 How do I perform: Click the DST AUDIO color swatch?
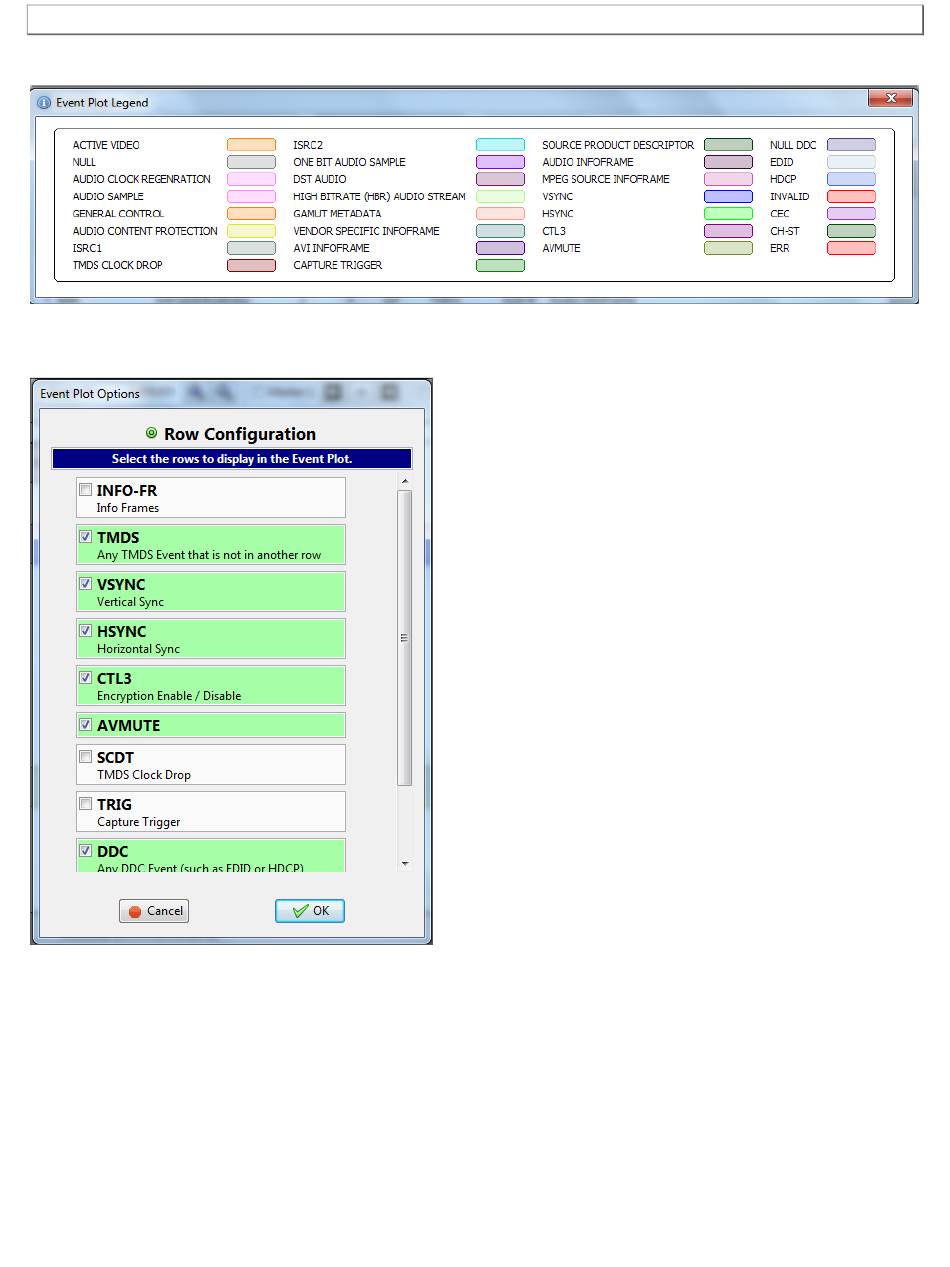pyautogui.click(x=500, y=179)
